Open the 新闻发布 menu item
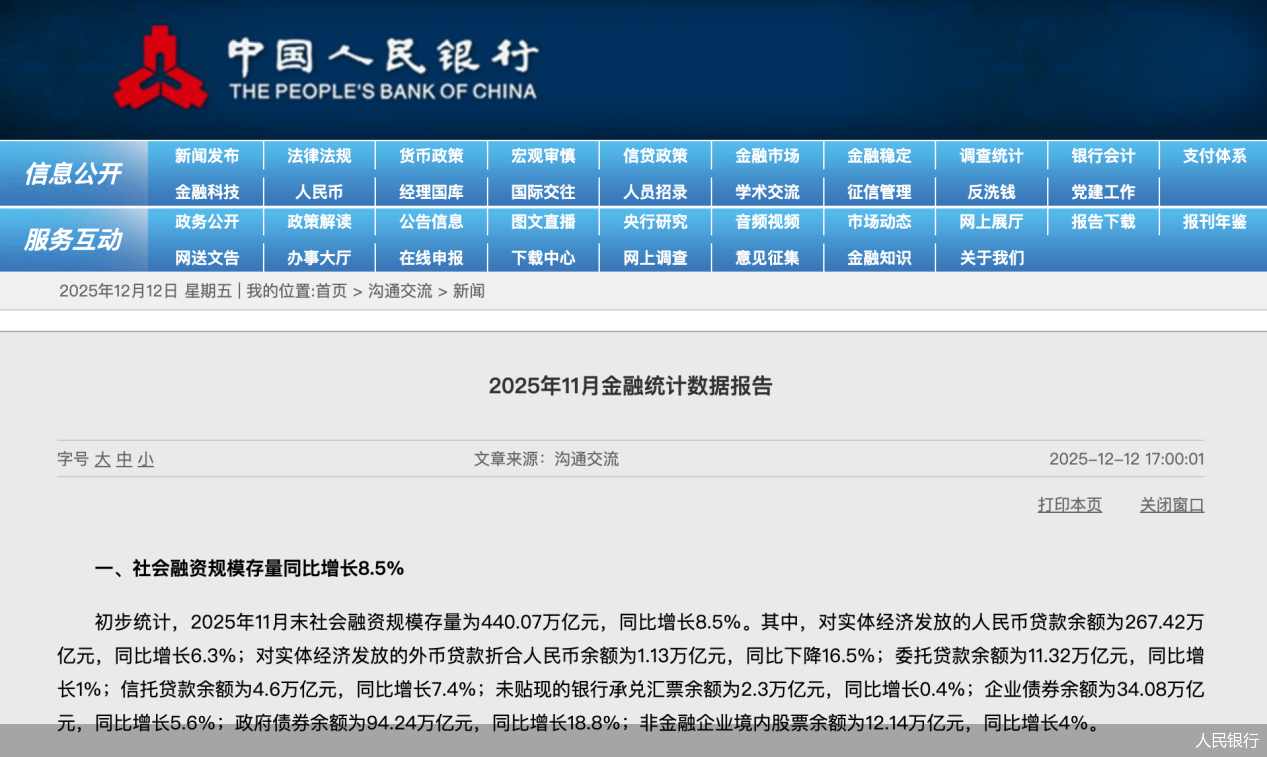Image resolution: width=1267 pixels, height=757 pixels. (x=207, y=156)
